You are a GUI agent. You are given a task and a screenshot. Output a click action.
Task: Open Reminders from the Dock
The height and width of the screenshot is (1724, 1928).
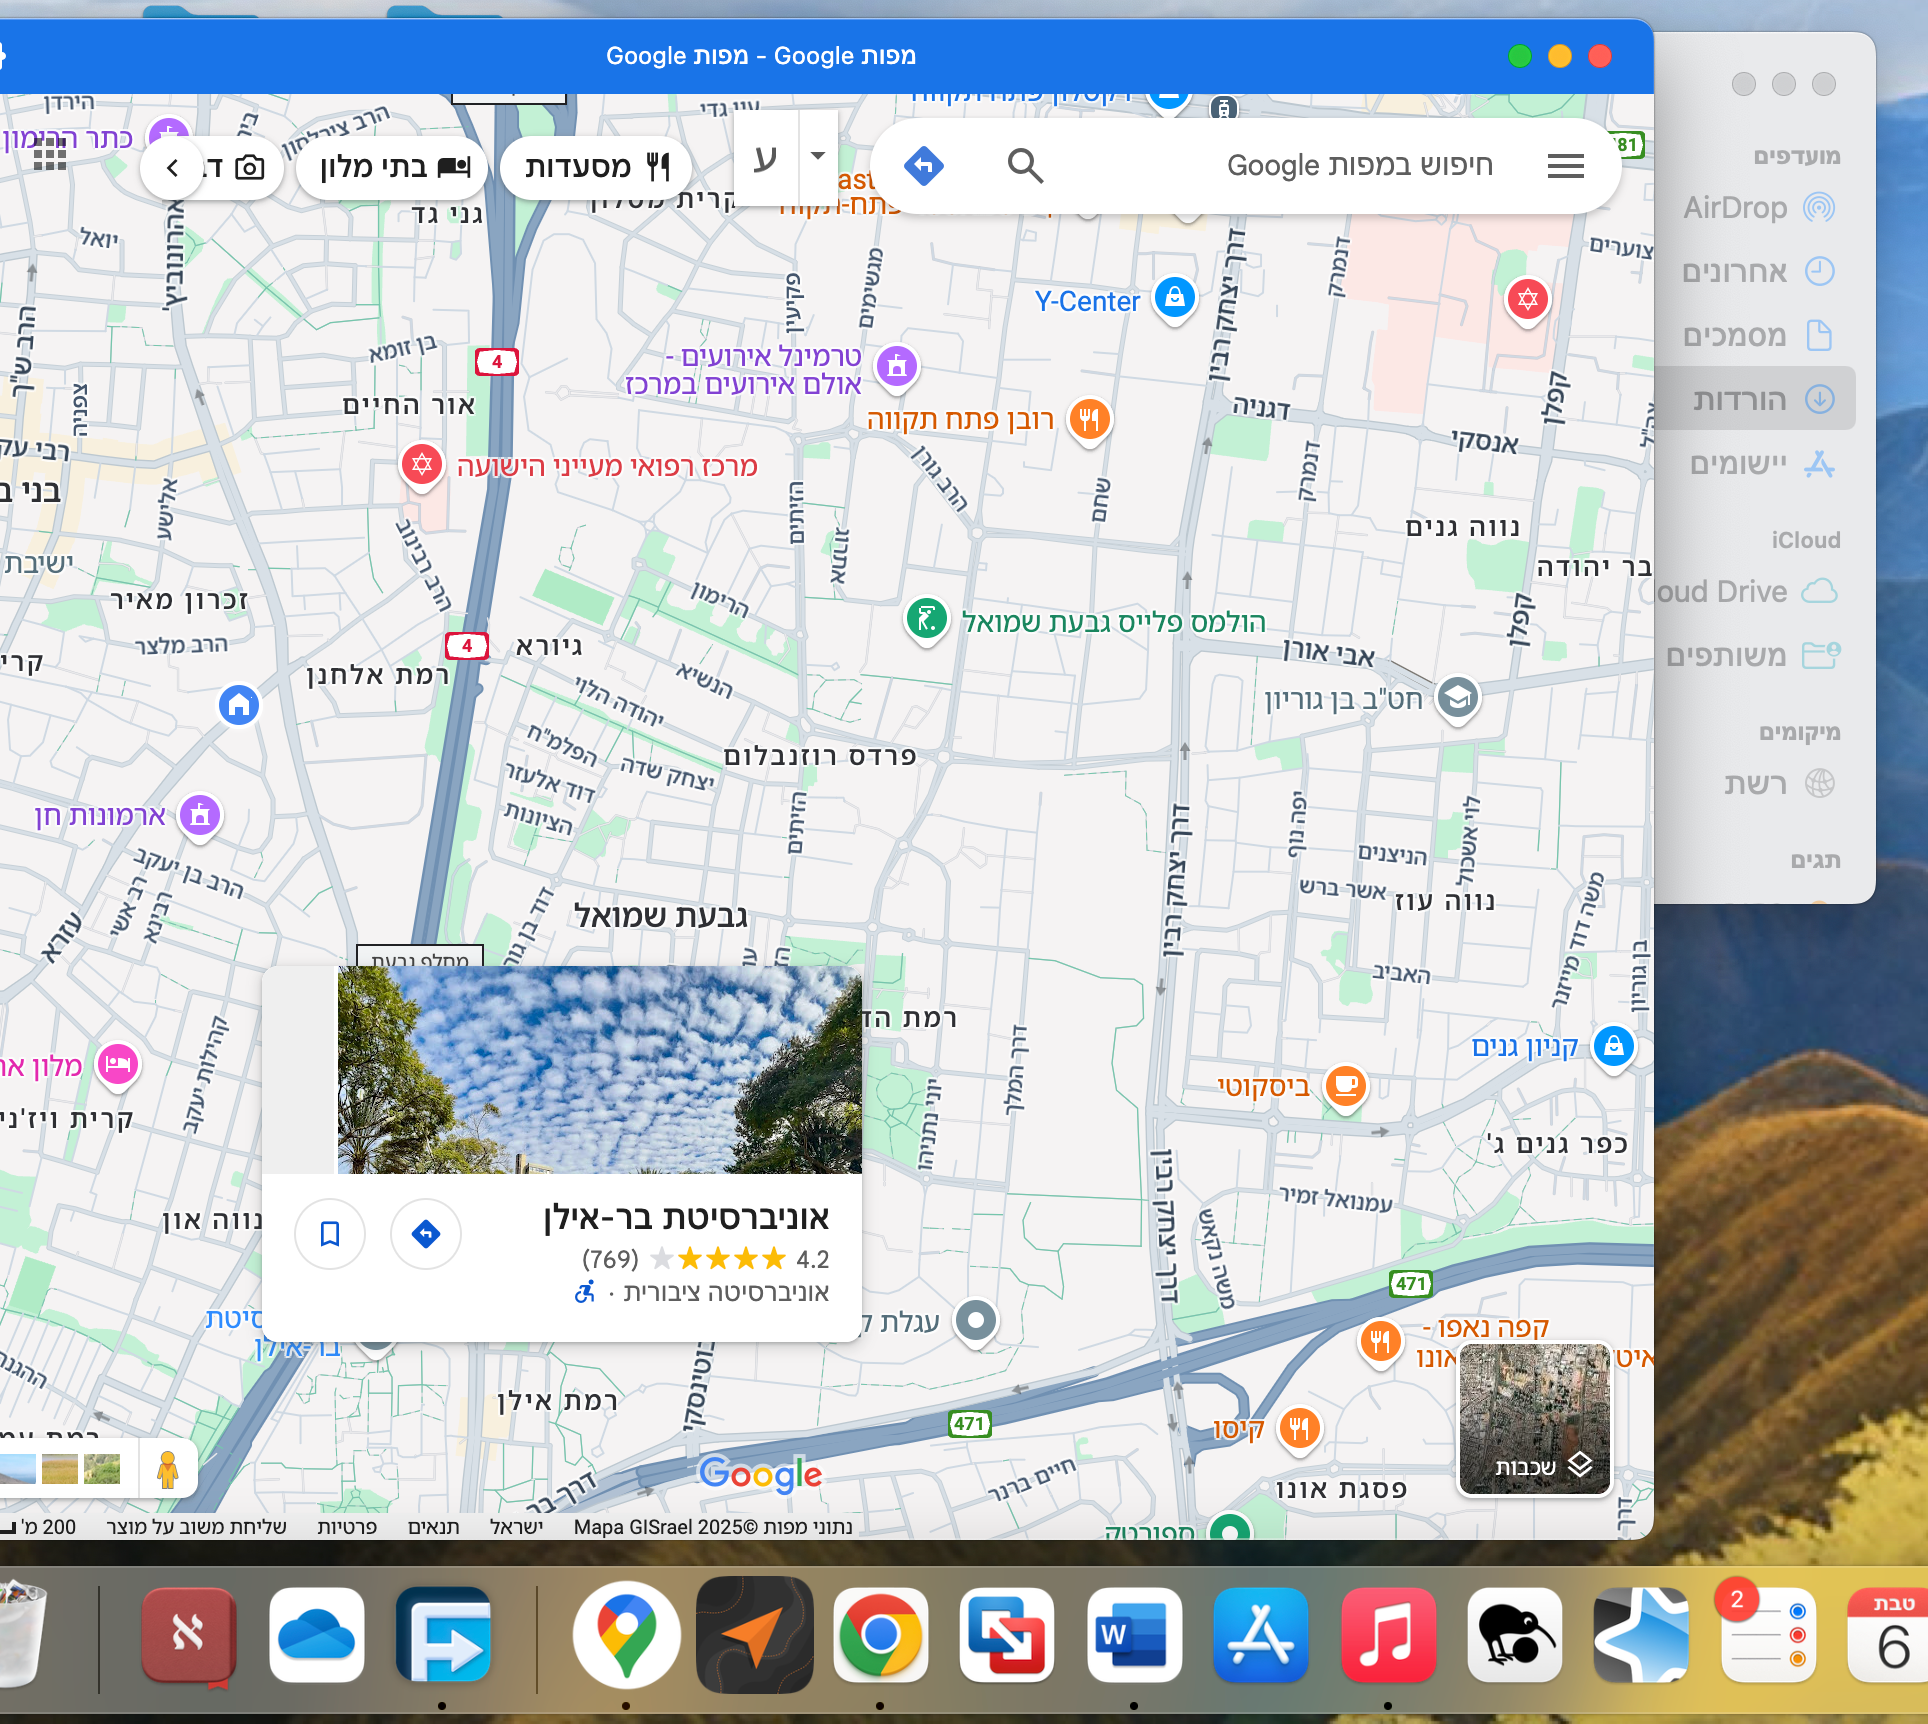[x=1767, y=1635]
